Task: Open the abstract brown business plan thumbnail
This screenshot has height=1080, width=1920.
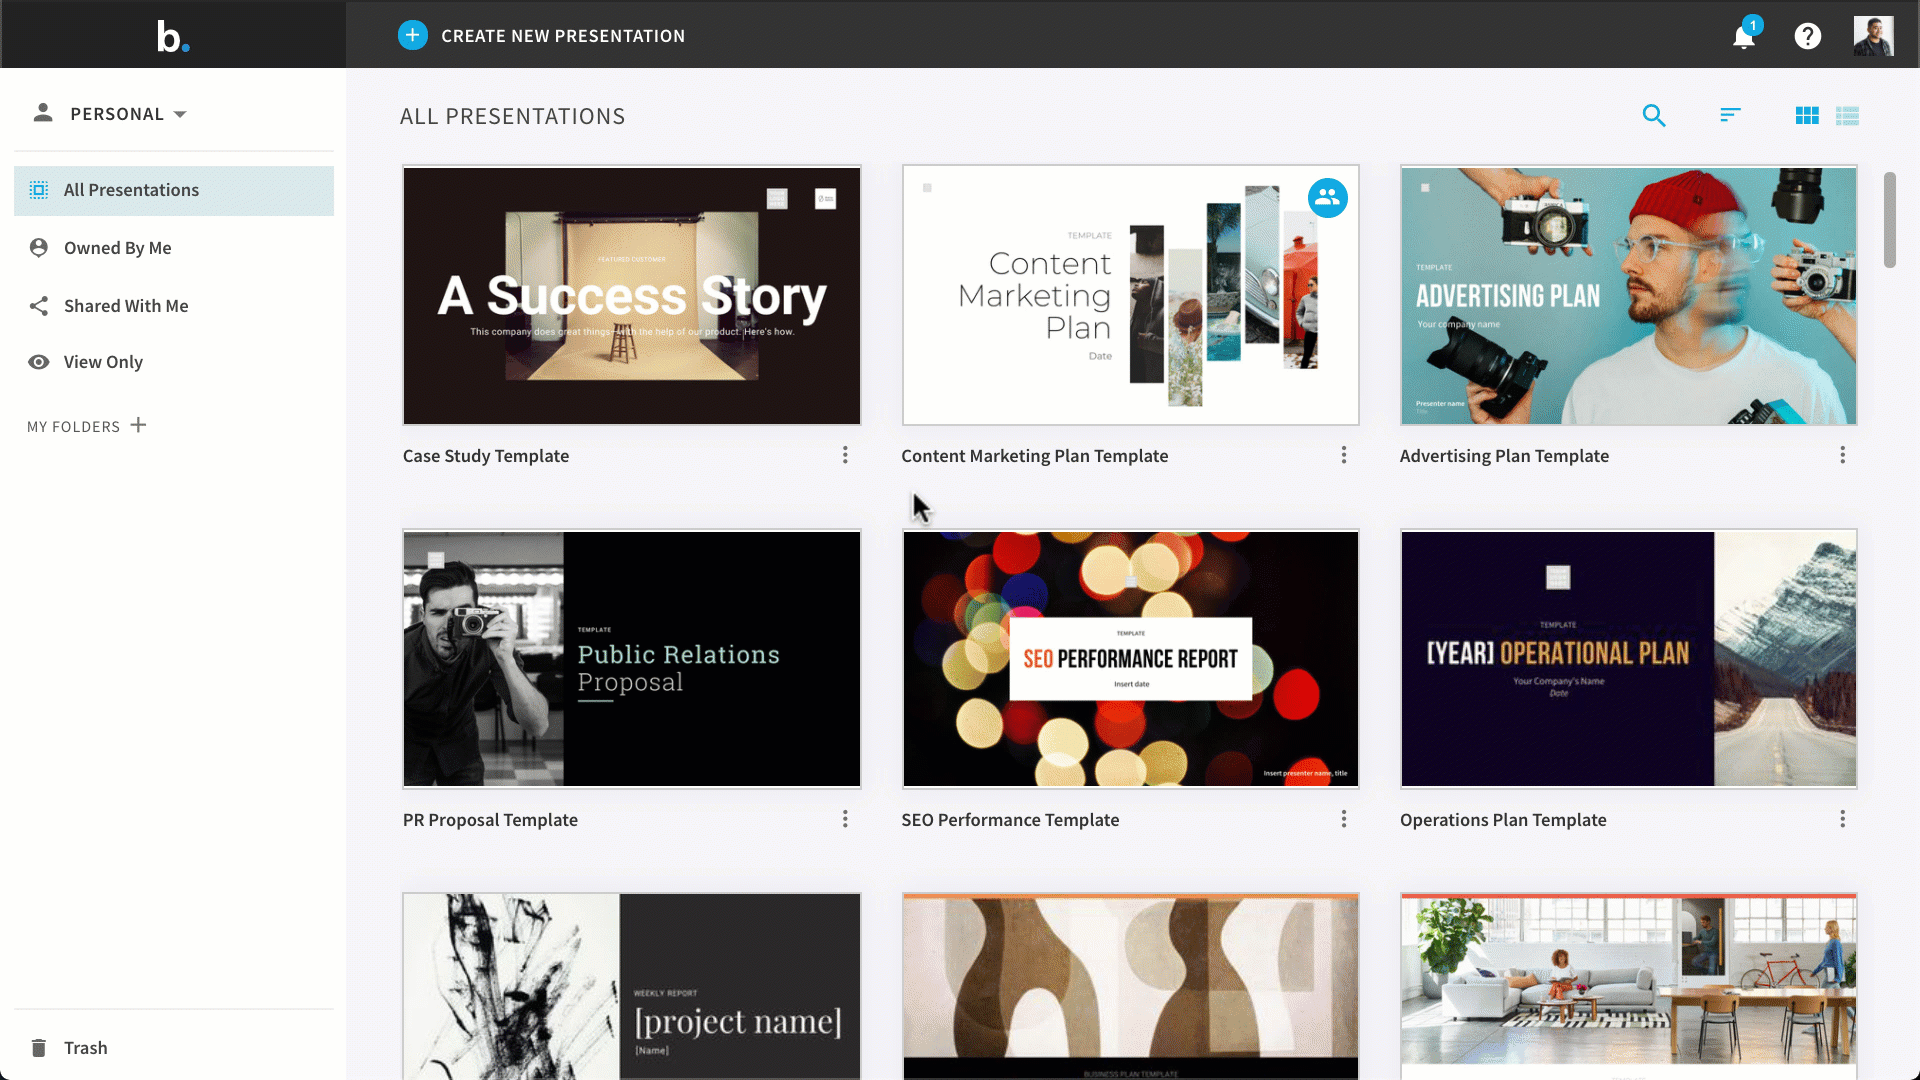Action: (x=1130, y=987)
